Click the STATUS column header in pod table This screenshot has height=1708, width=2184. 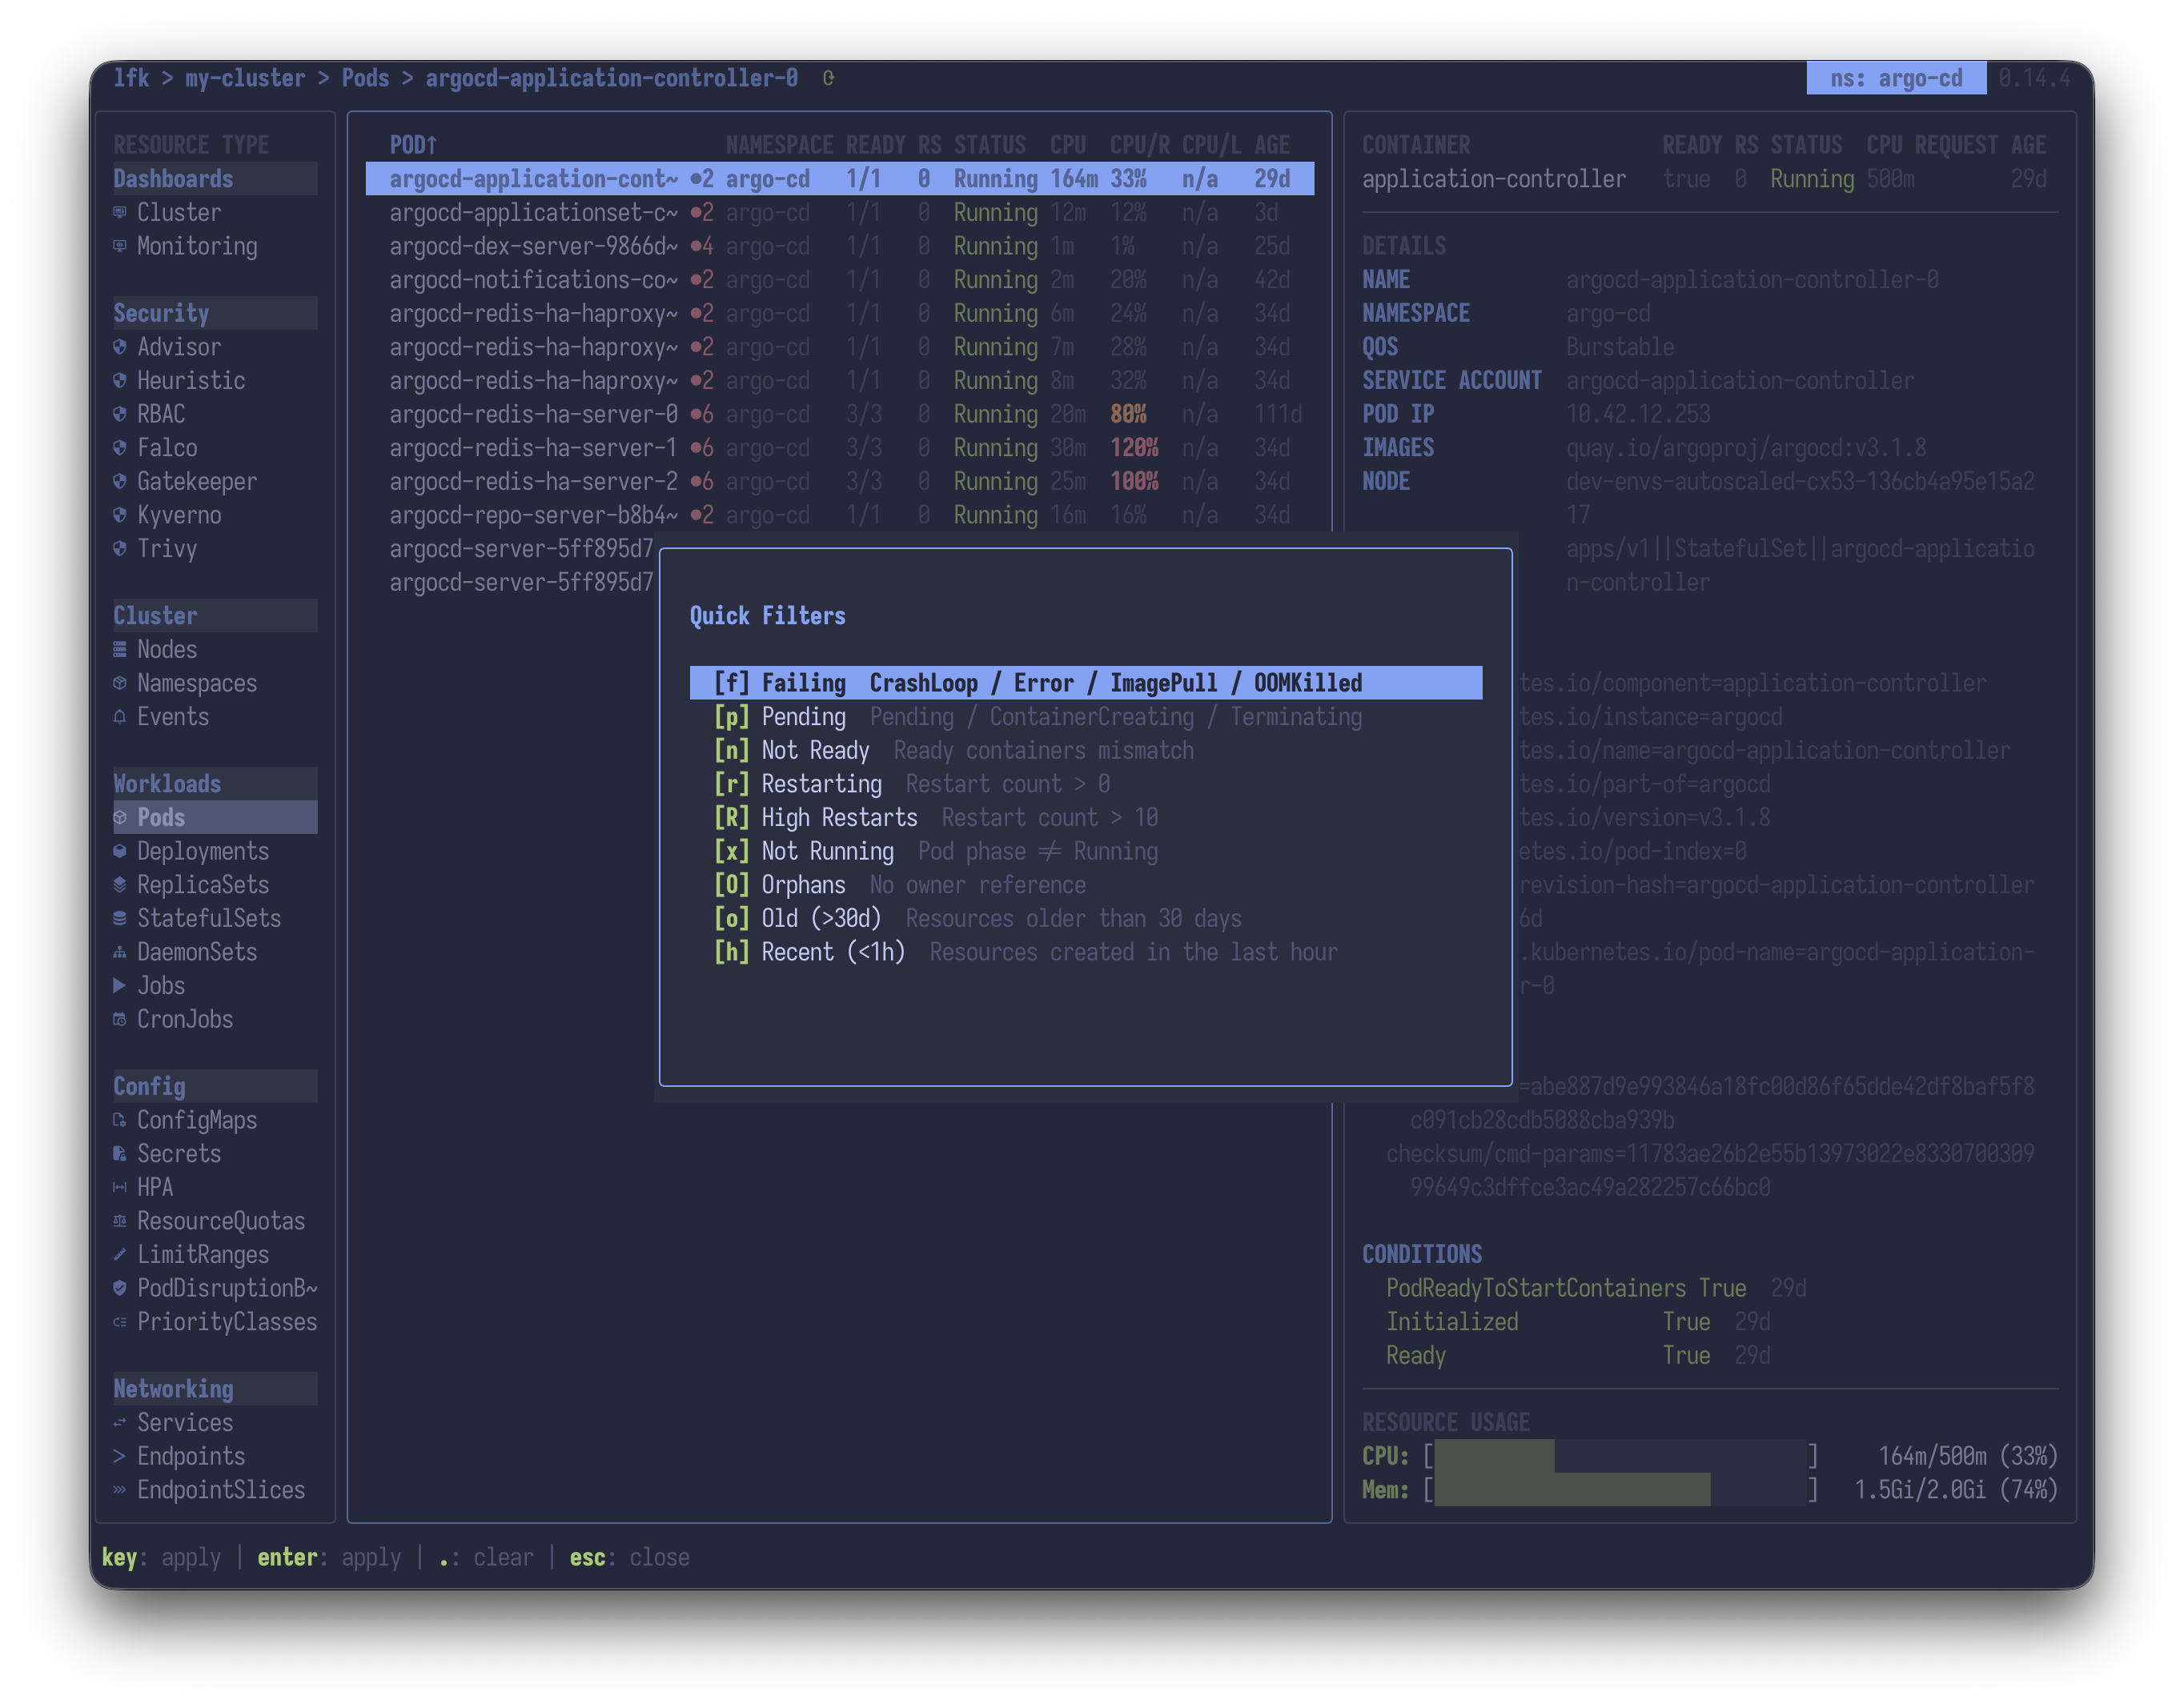point(989,145)
